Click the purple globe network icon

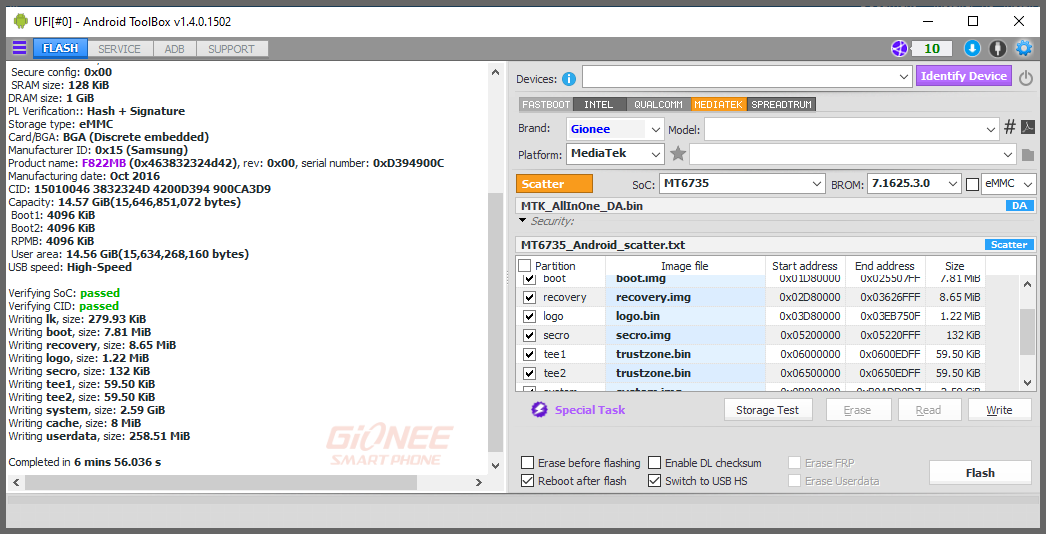coord(899,48)
